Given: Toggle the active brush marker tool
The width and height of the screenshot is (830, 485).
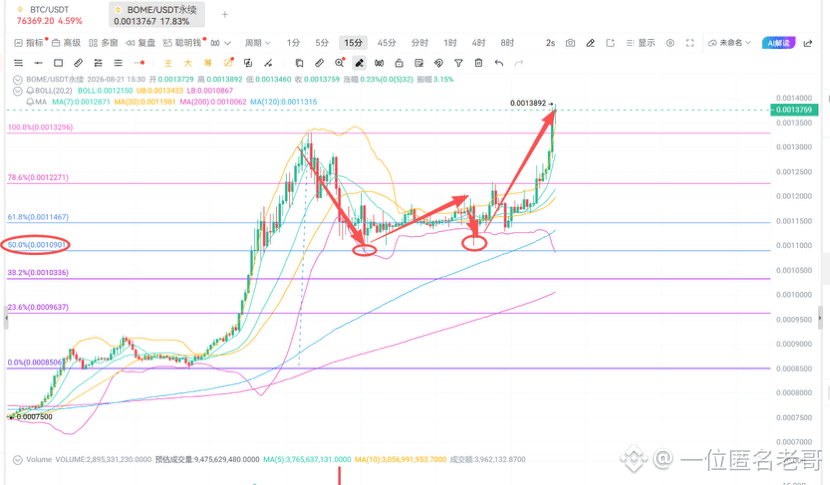Looking at the screenshot, I should (359, 63).
